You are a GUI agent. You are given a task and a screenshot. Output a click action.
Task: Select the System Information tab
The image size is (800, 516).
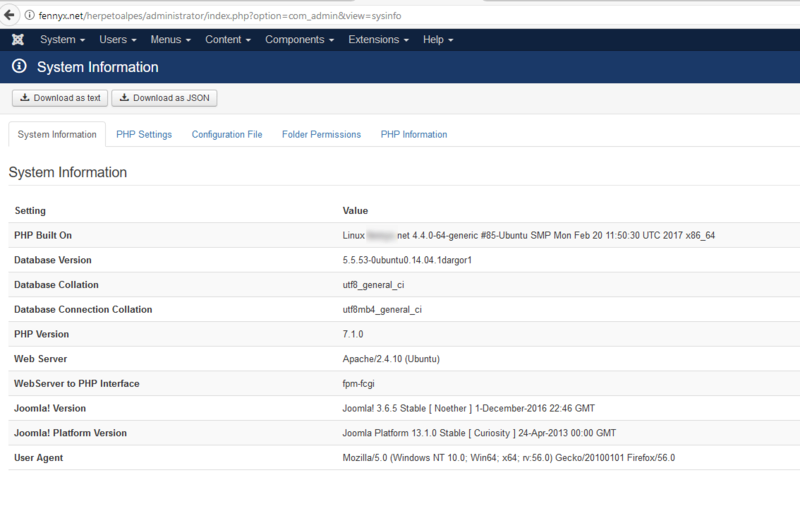[x=57, y=134]
